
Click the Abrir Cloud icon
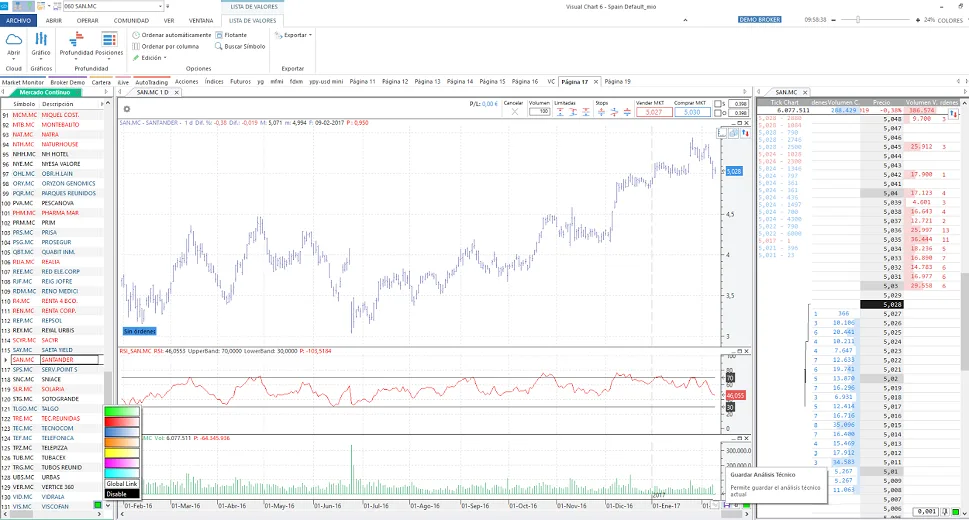click(x=14, y=40)
